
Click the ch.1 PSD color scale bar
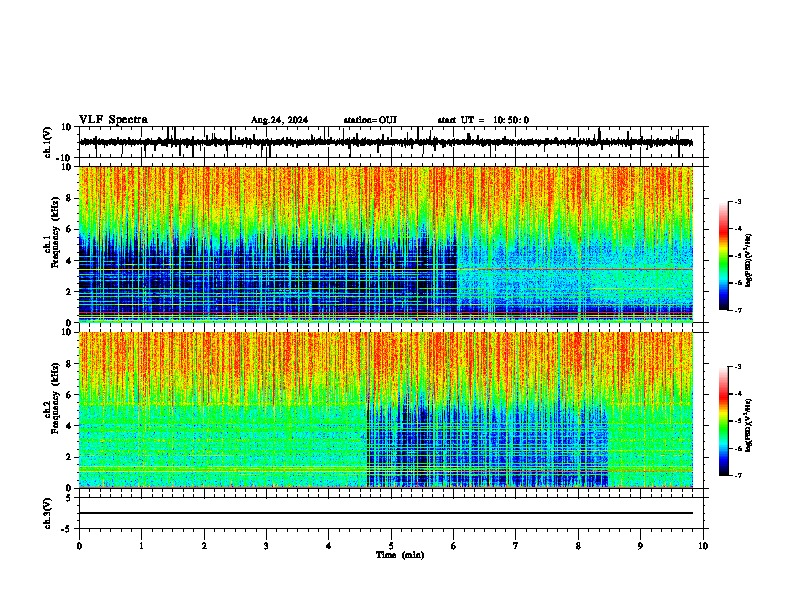(724, 256)
